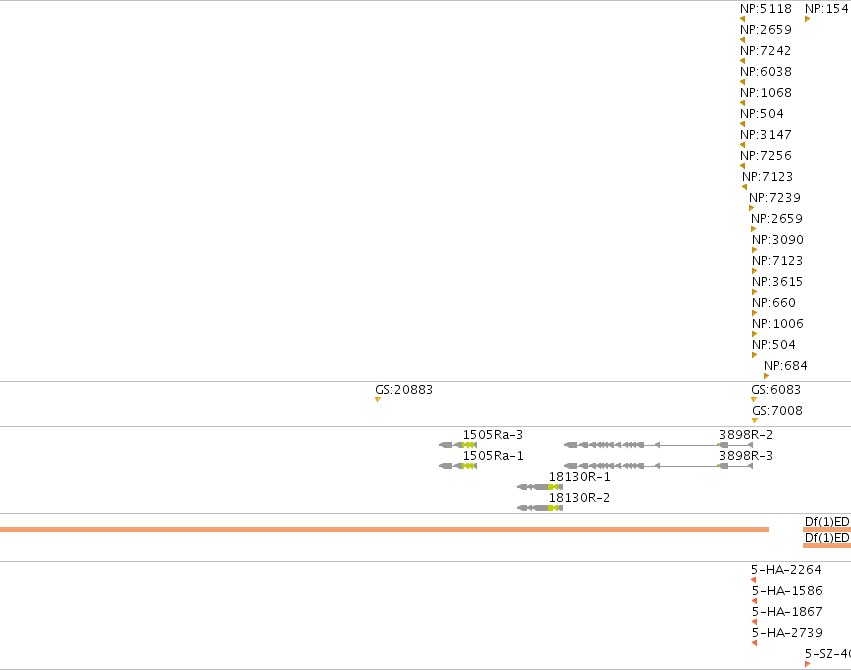Select the marker under the NP:154 label
This screenshot has height=670, width=851.
click(808, 19)
